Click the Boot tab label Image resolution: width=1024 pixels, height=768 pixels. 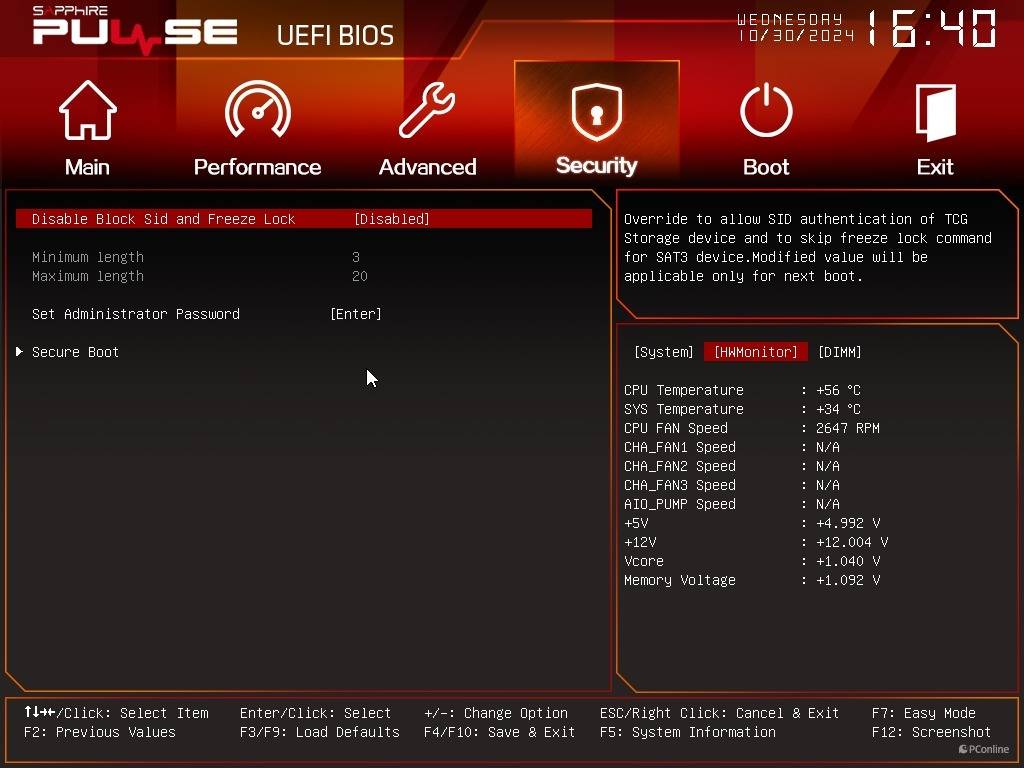coord(766,167)
